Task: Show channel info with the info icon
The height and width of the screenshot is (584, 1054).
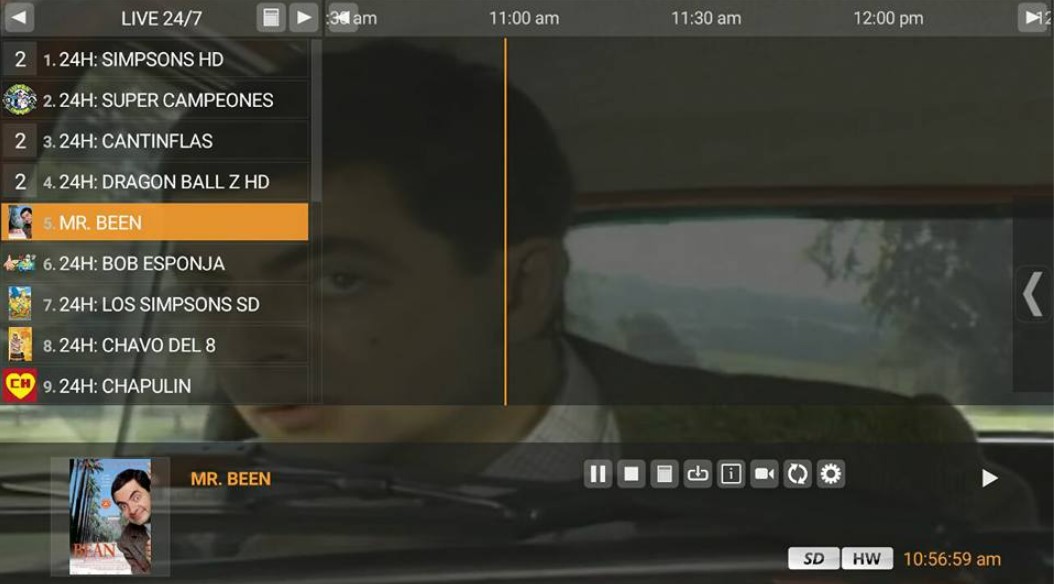Action: click(731, 474)
